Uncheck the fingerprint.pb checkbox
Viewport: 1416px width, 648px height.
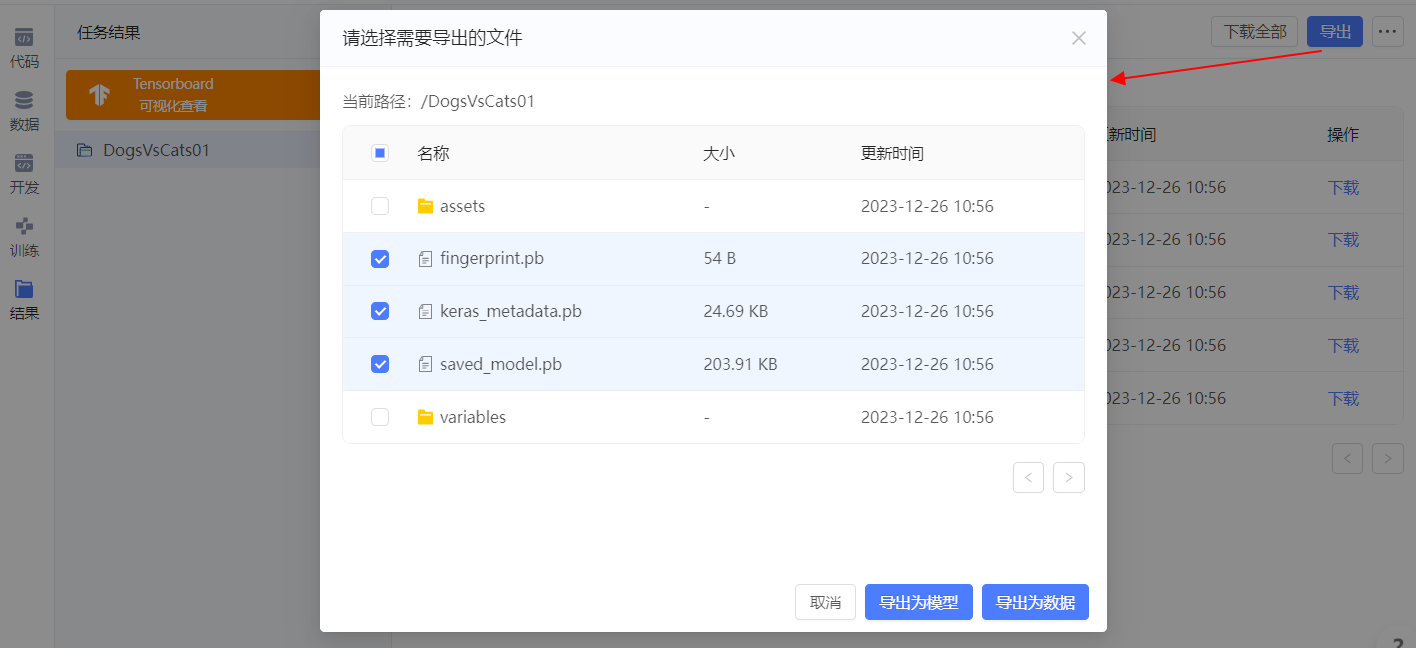[x=380, y=259]
